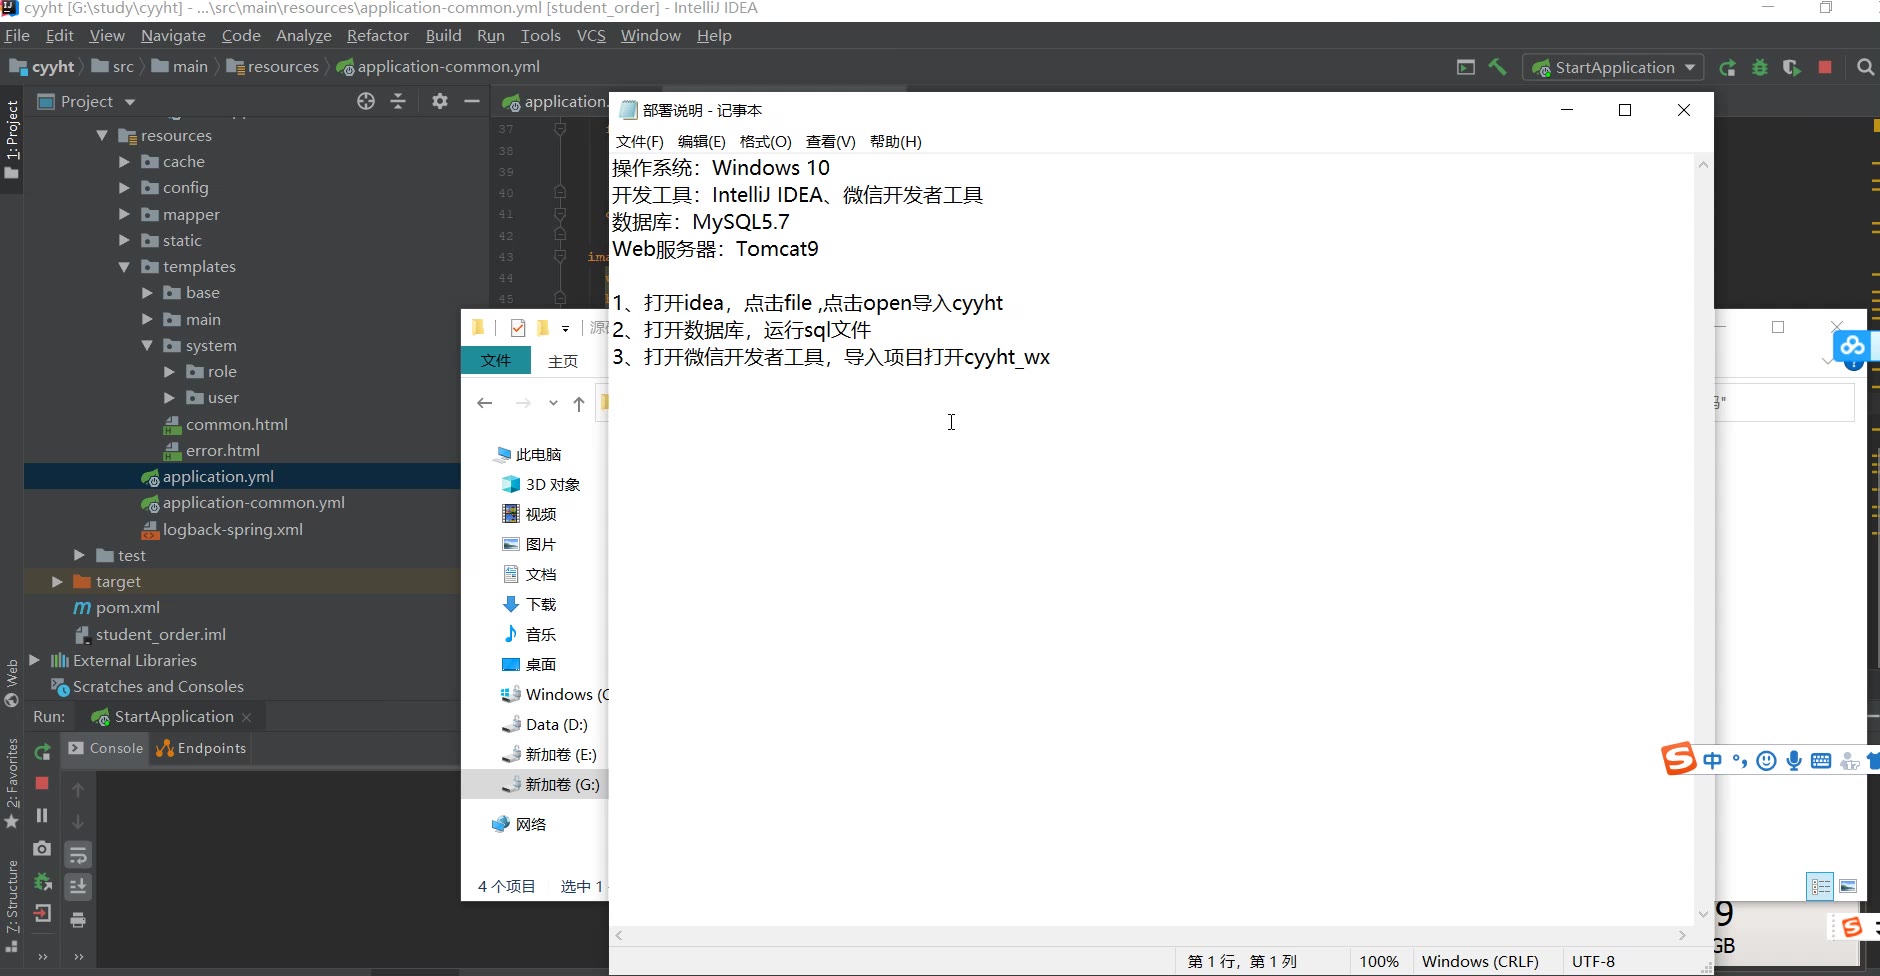Click the Sogou soft keyboard icon
The image size is (1880, 976).
tap(1821, 761)
